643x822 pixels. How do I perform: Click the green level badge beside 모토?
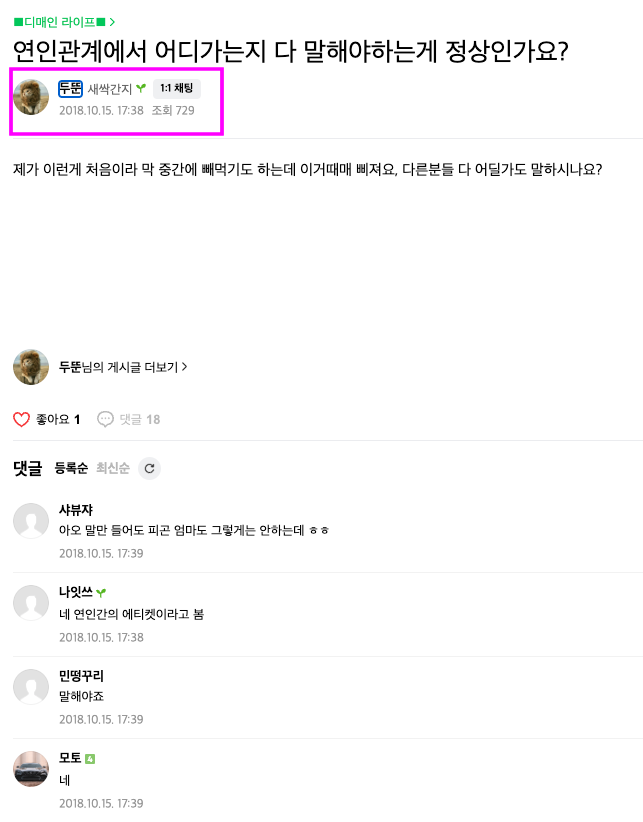90,759
